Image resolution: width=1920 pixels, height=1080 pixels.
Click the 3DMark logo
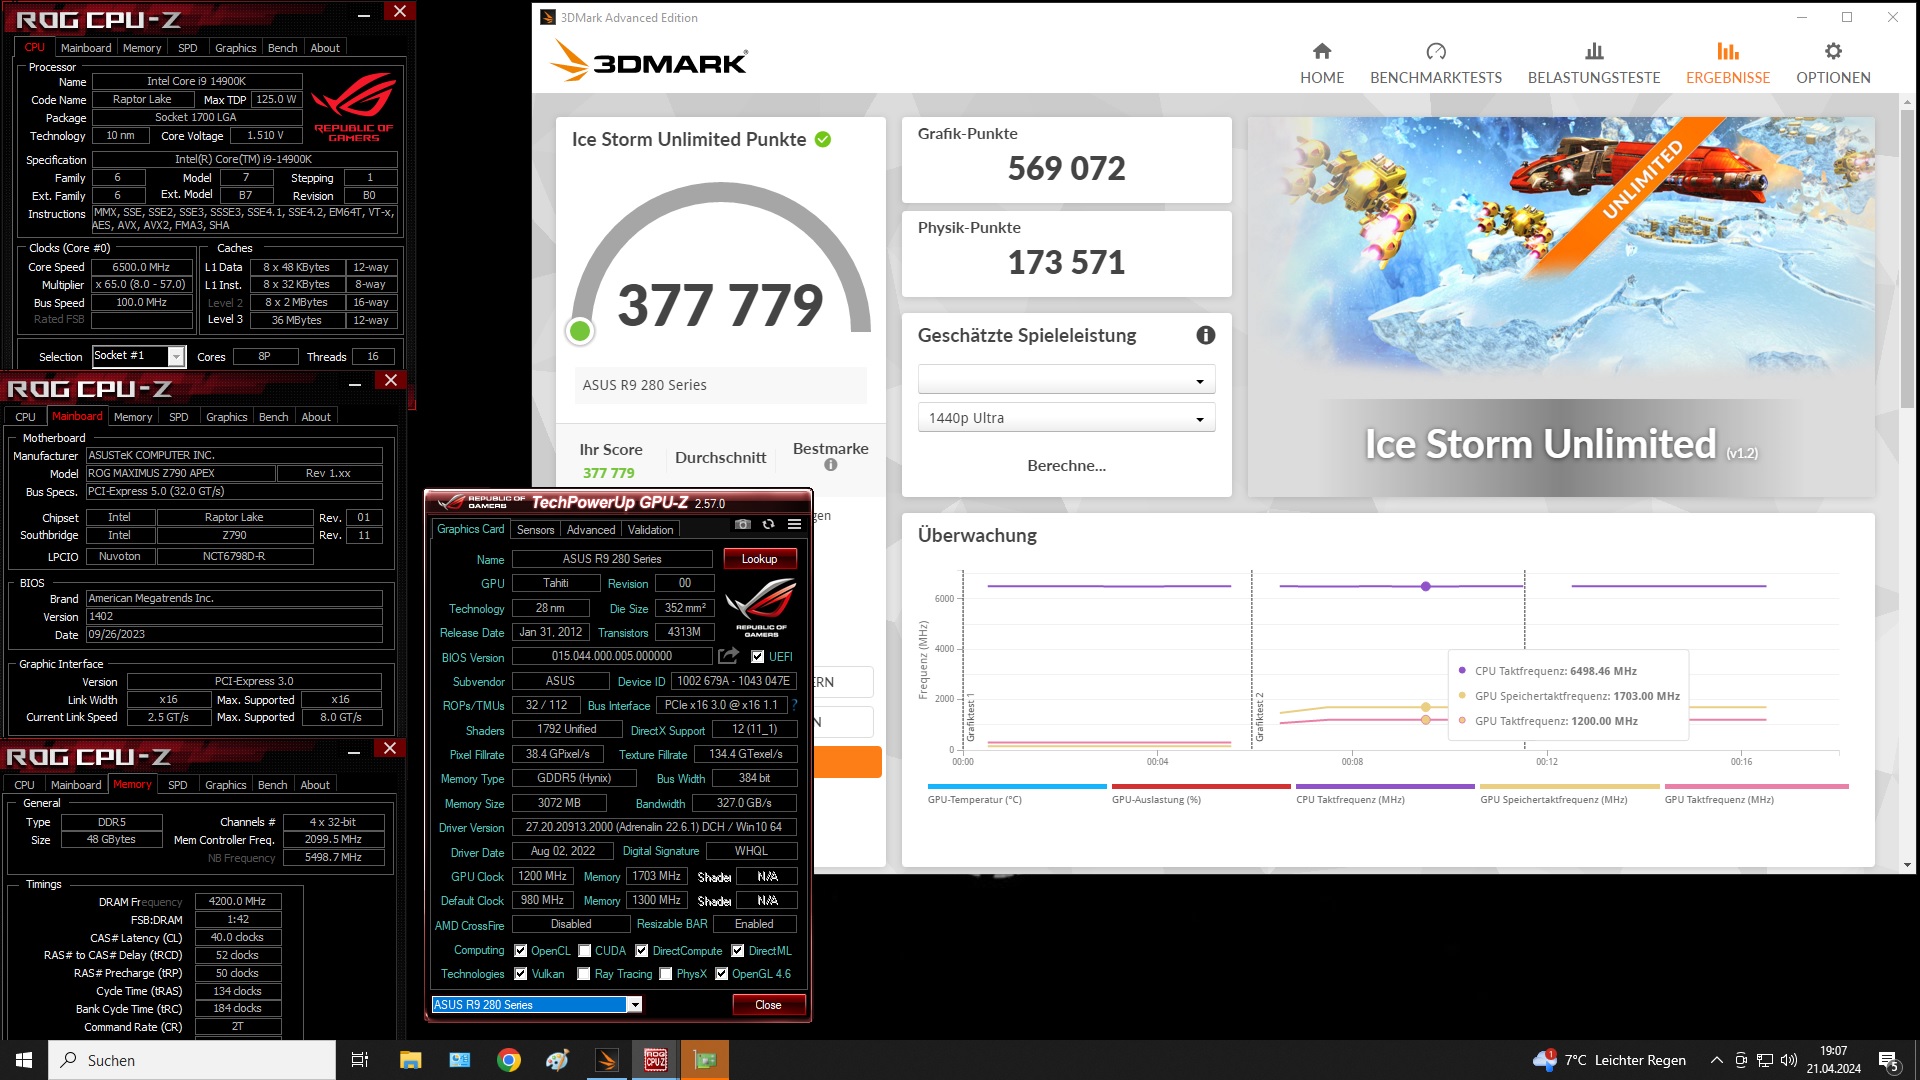tap(649, 62)
